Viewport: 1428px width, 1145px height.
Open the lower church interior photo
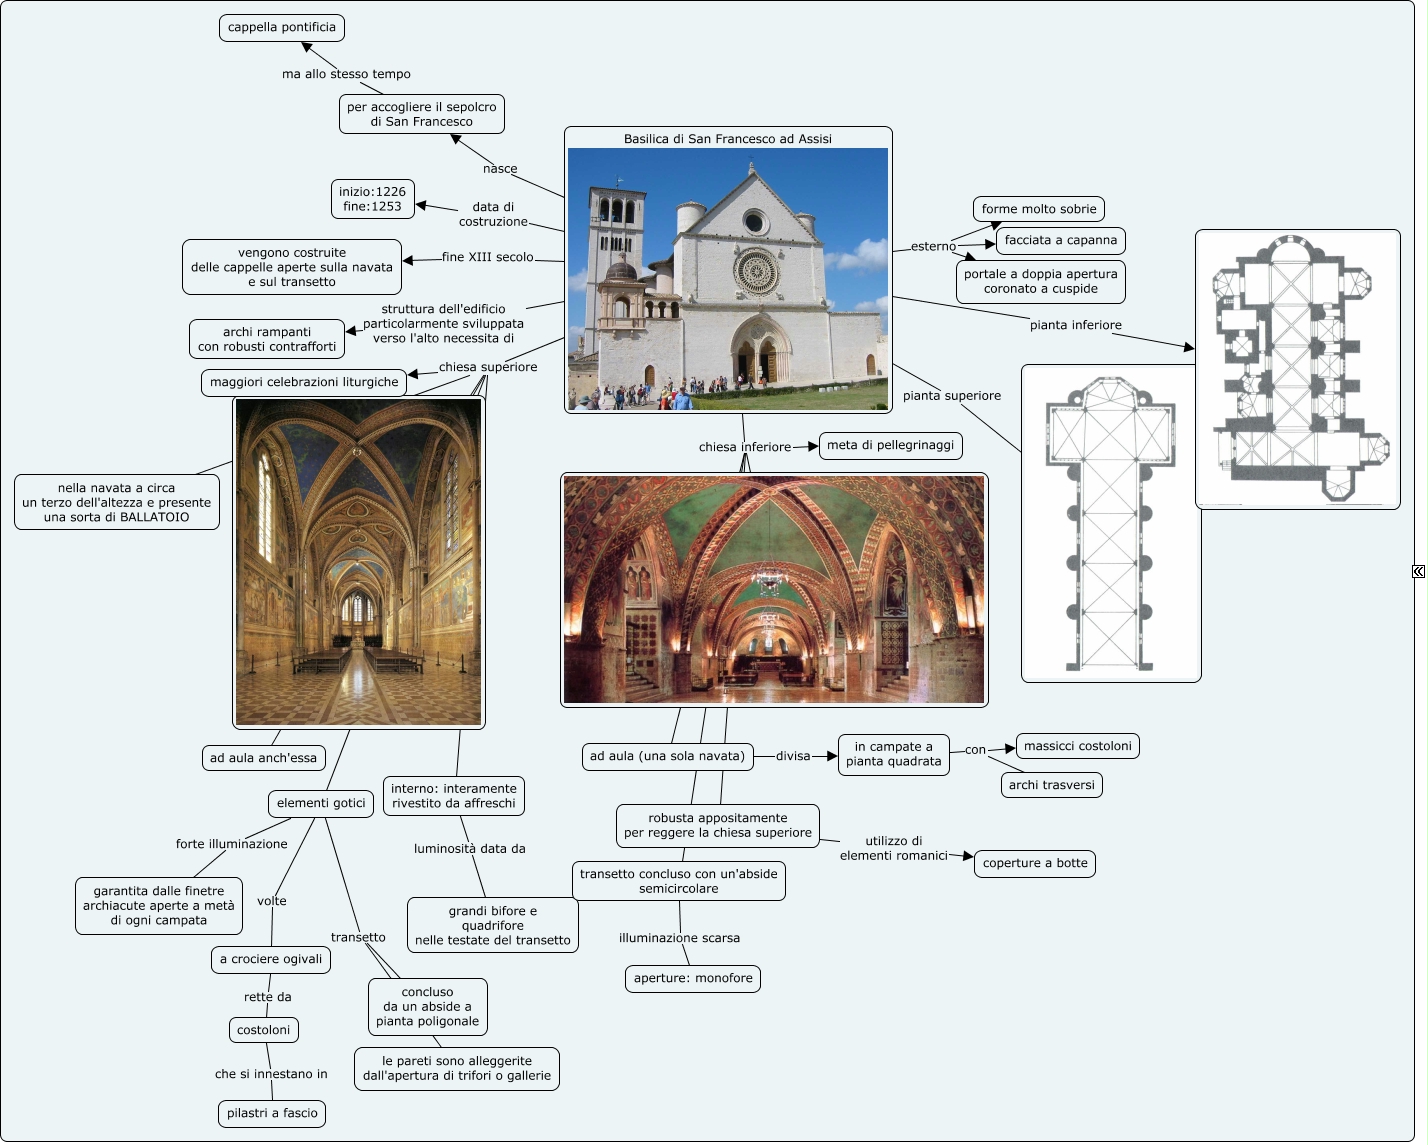pyautogui.click(x=774, y=590)
